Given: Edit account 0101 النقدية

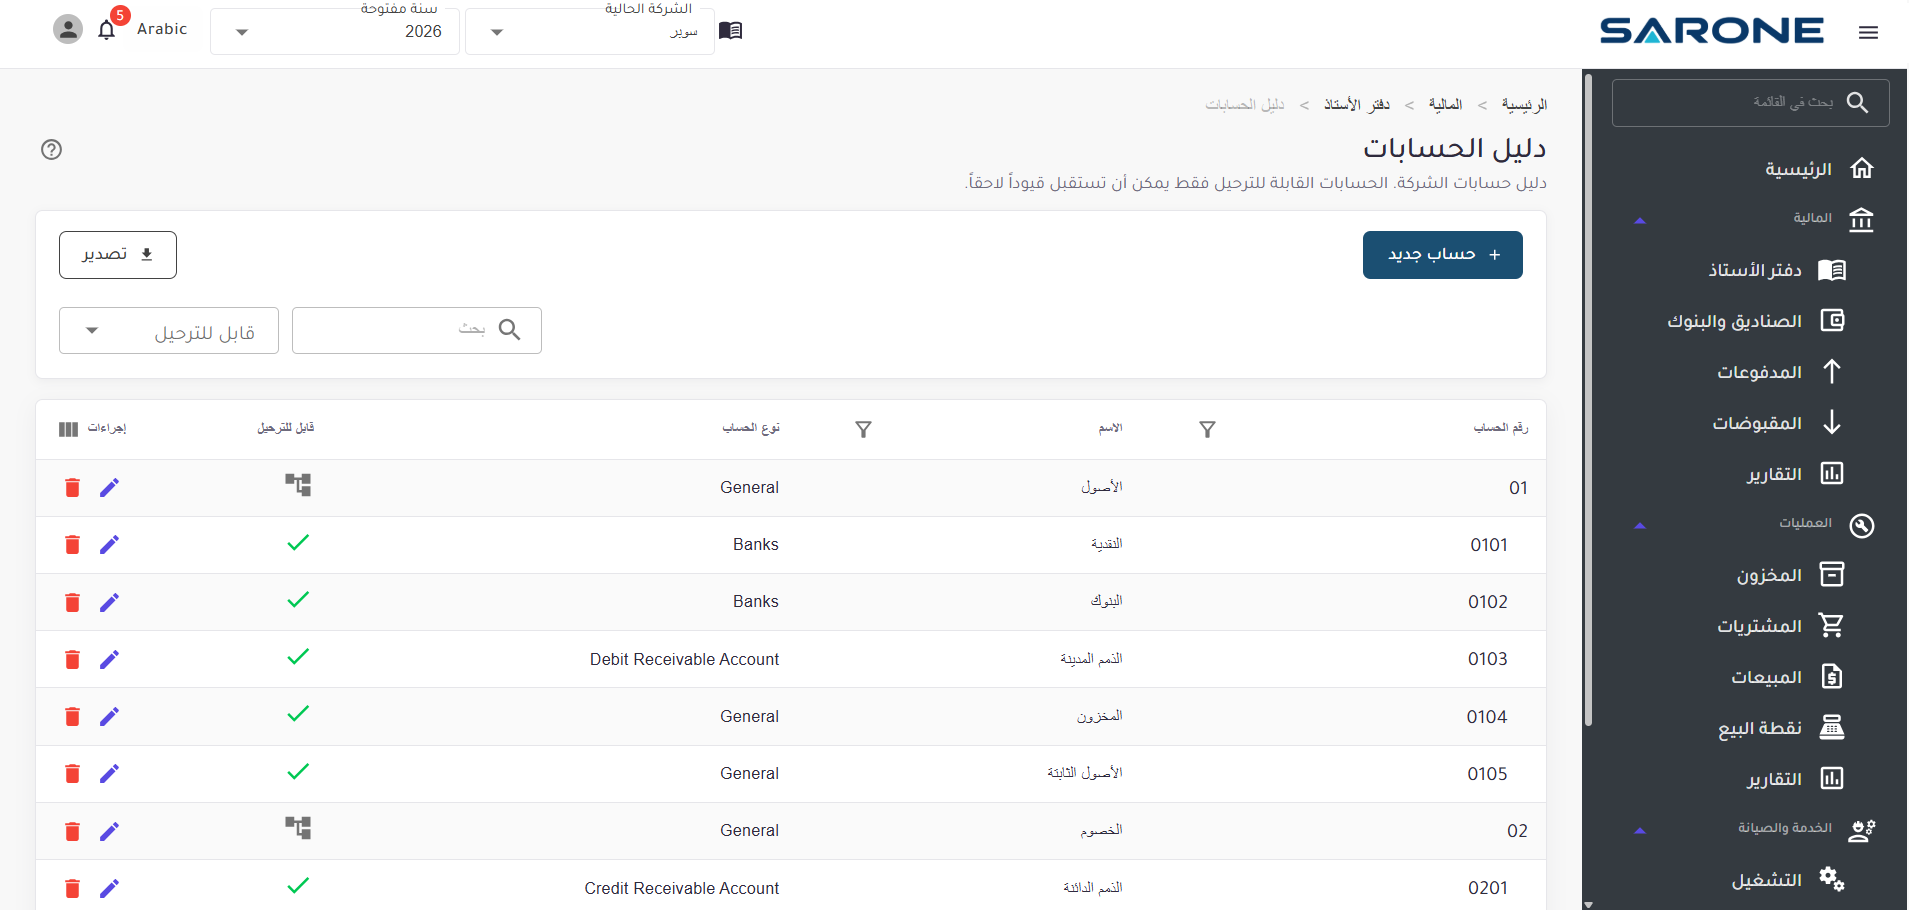Looking at the screenshot, I should (x=110, y=545).
